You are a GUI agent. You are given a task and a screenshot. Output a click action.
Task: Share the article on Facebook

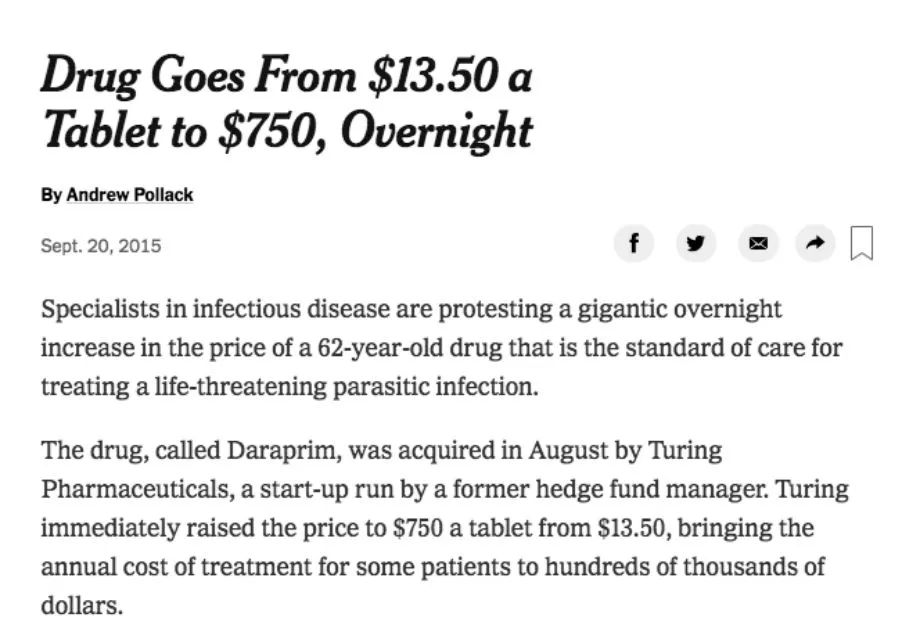(x=633, y=243)
